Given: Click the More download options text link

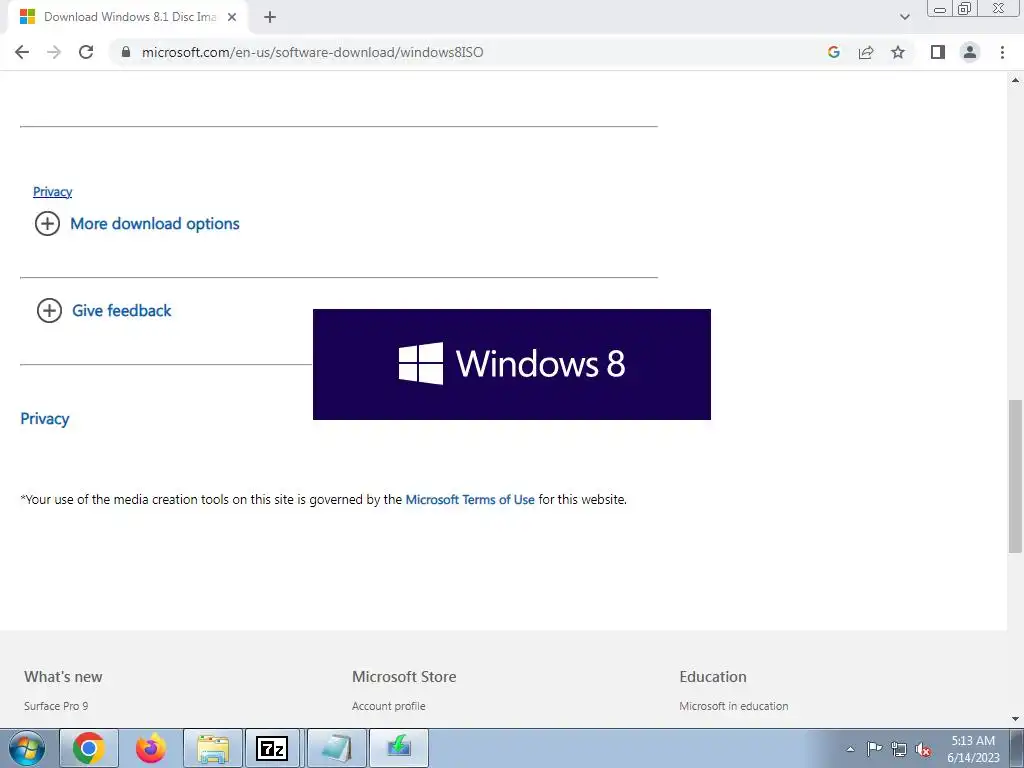Looking at the screenshot, I should click(x=155, y=223).
